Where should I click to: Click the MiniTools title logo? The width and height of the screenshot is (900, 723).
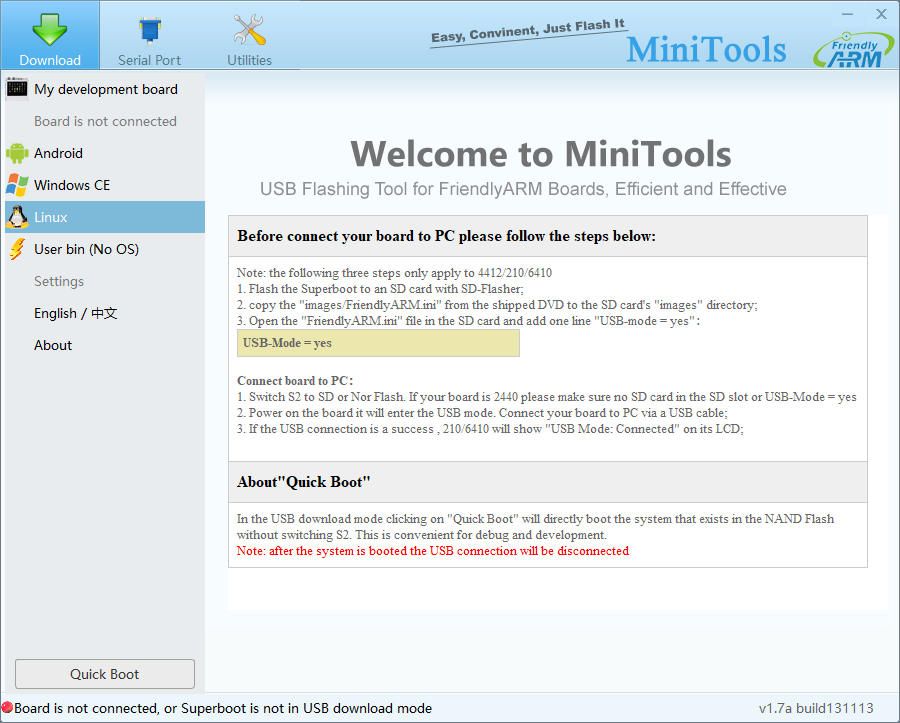point(706,50)
